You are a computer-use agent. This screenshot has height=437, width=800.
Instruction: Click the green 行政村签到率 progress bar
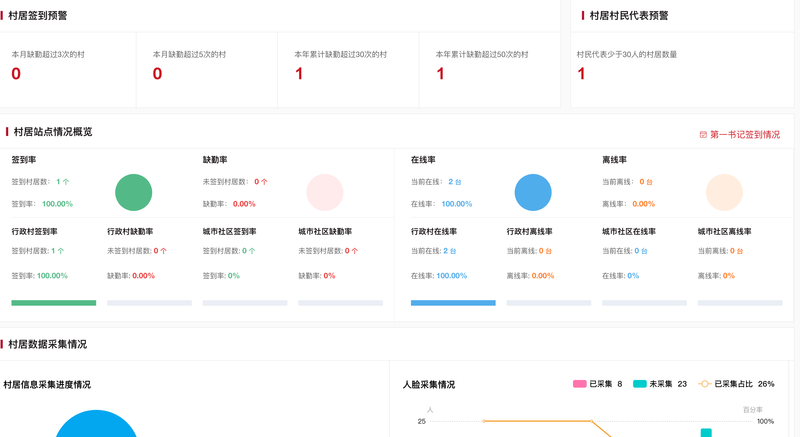tap(54, 303)
